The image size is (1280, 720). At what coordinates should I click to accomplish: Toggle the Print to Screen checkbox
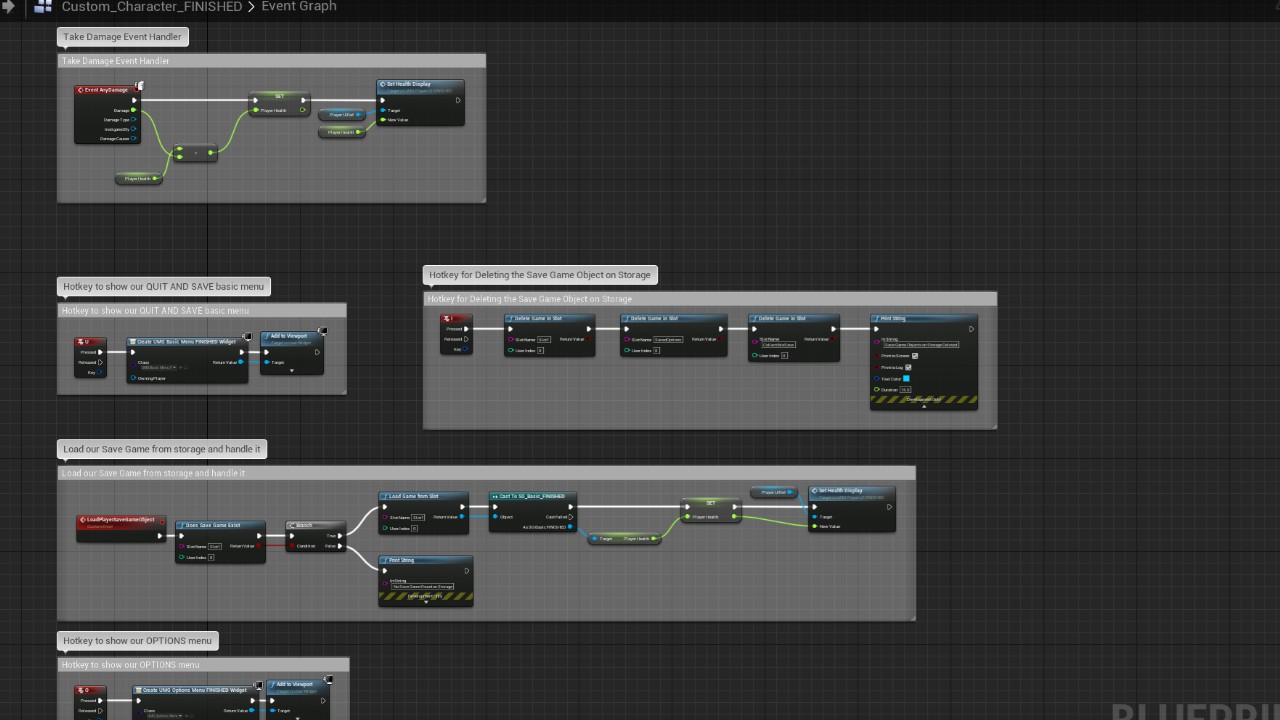coord(915,355)
